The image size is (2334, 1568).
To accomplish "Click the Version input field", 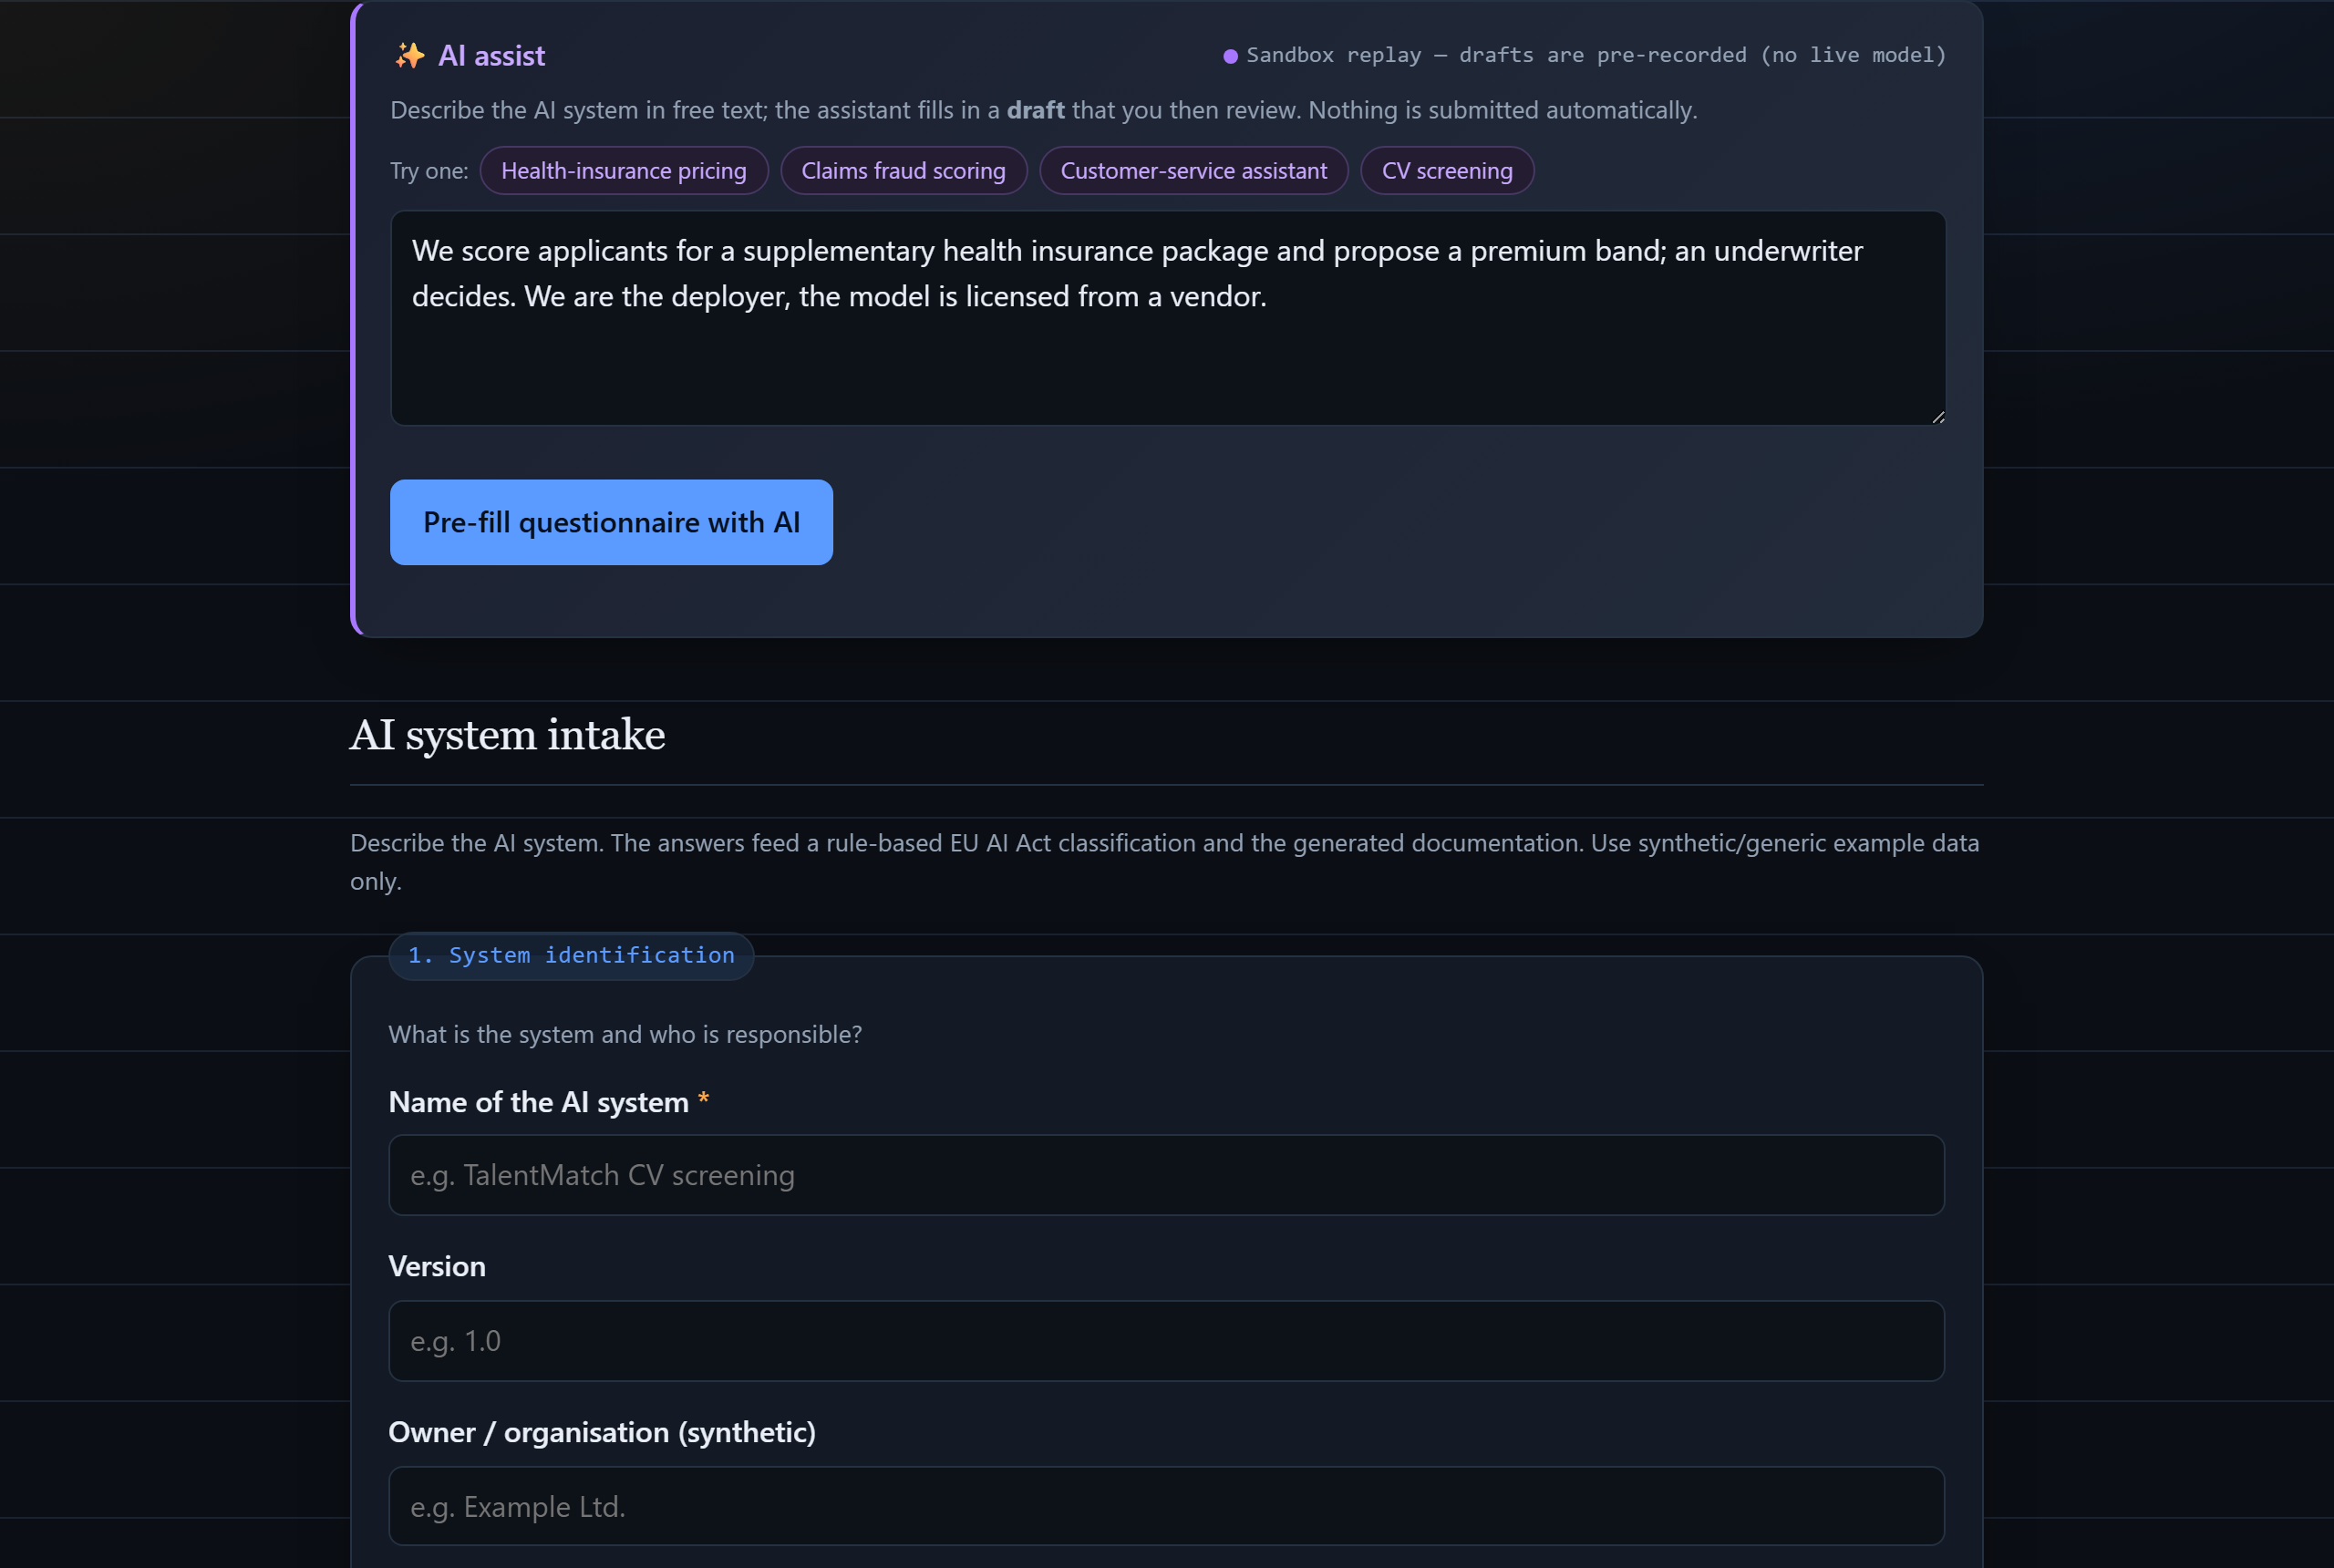I will tap(1166, 1341).
